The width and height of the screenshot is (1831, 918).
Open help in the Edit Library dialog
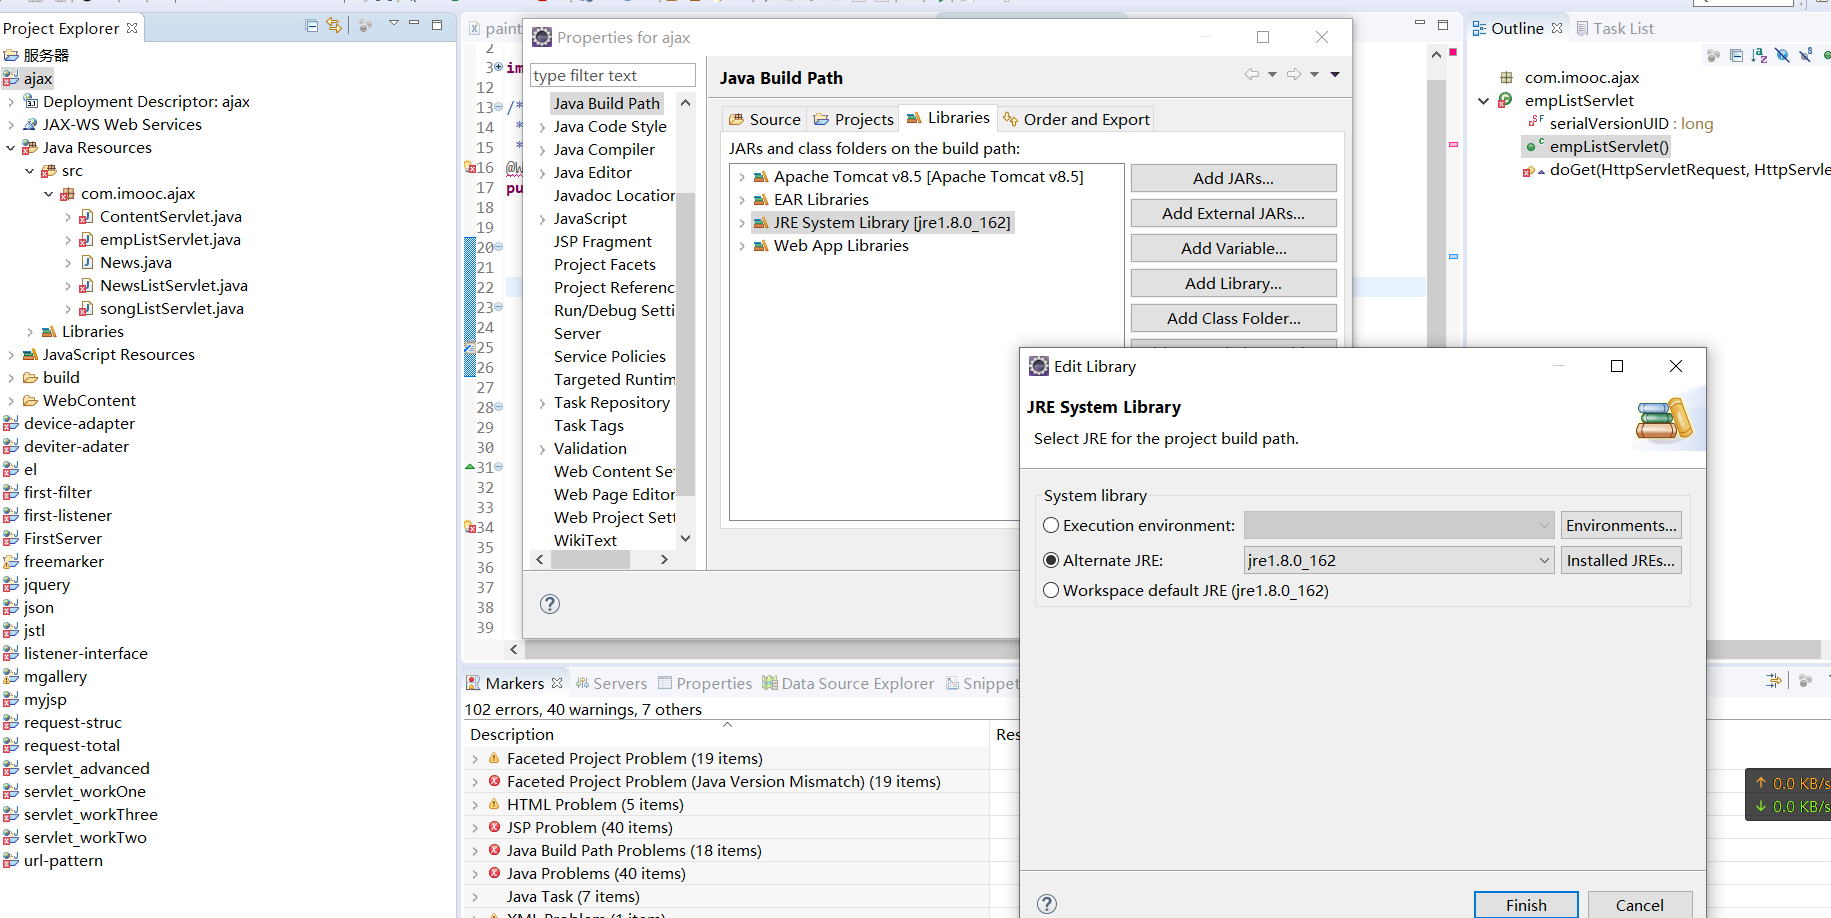[1047, 904]
